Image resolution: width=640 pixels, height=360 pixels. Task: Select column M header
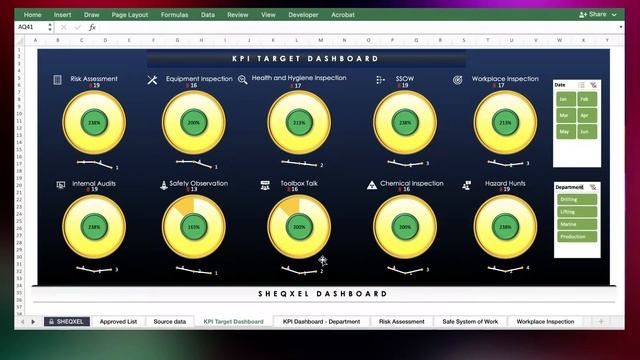tap(321, 40)
